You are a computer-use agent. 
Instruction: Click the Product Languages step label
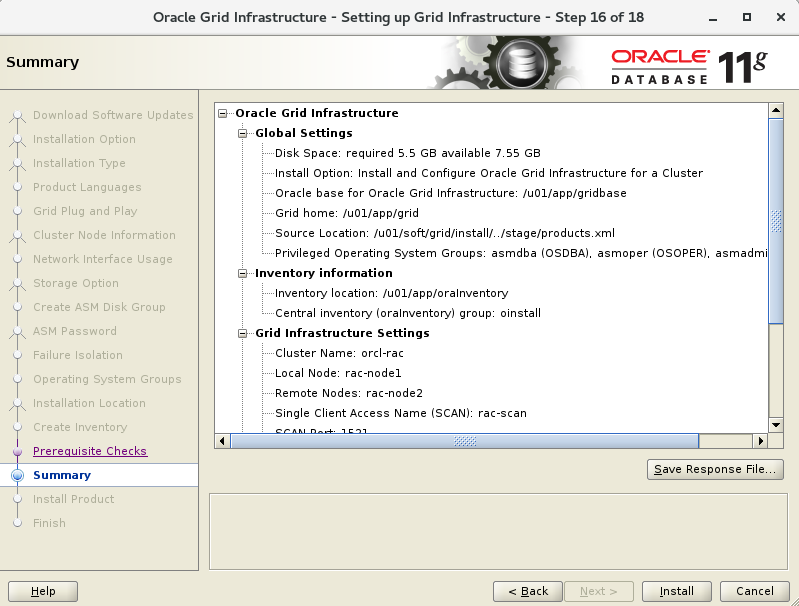coord(87,187)
